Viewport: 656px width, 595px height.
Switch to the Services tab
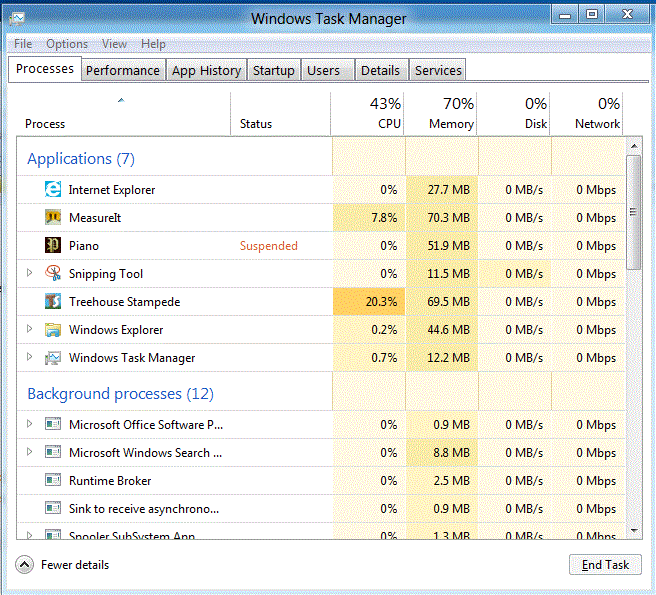[438, 70]
